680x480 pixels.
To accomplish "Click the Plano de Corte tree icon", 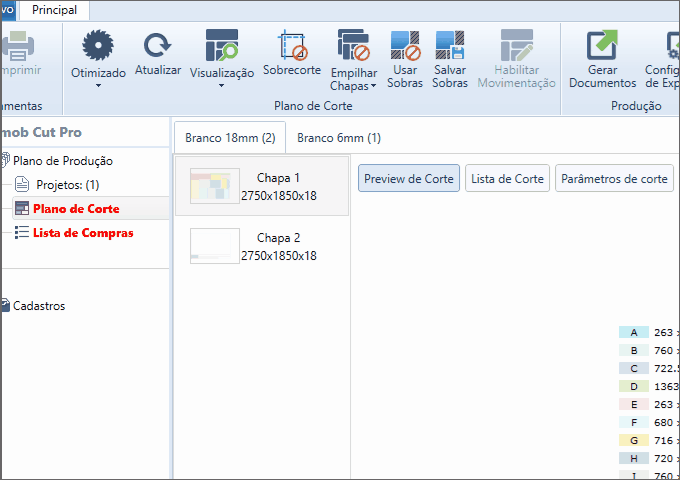I will pos(22,209).
